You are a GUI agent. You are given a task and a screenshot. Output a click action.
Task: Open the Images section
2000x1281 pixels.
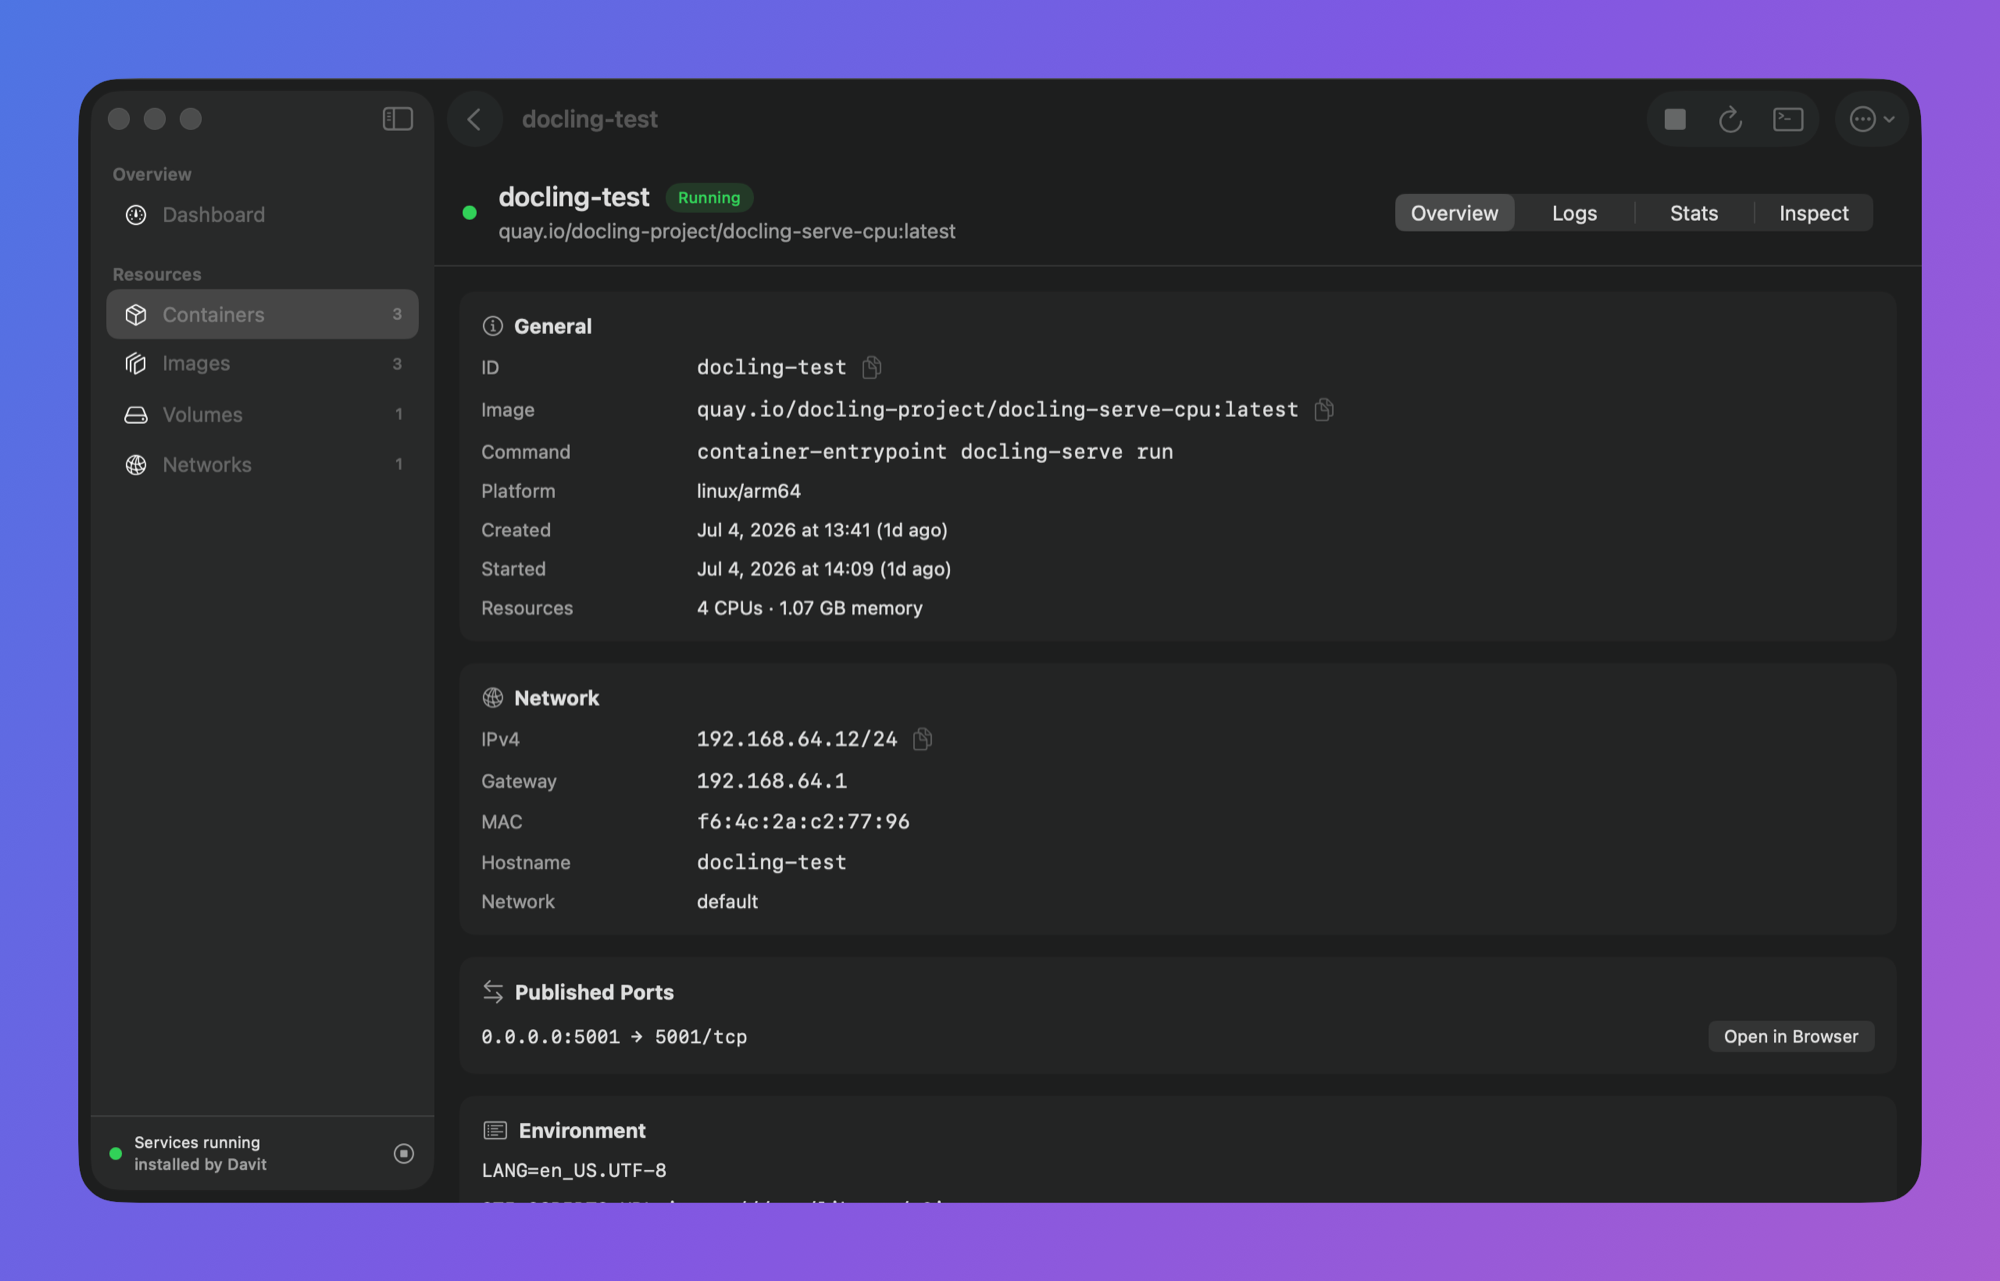point(262,364)
